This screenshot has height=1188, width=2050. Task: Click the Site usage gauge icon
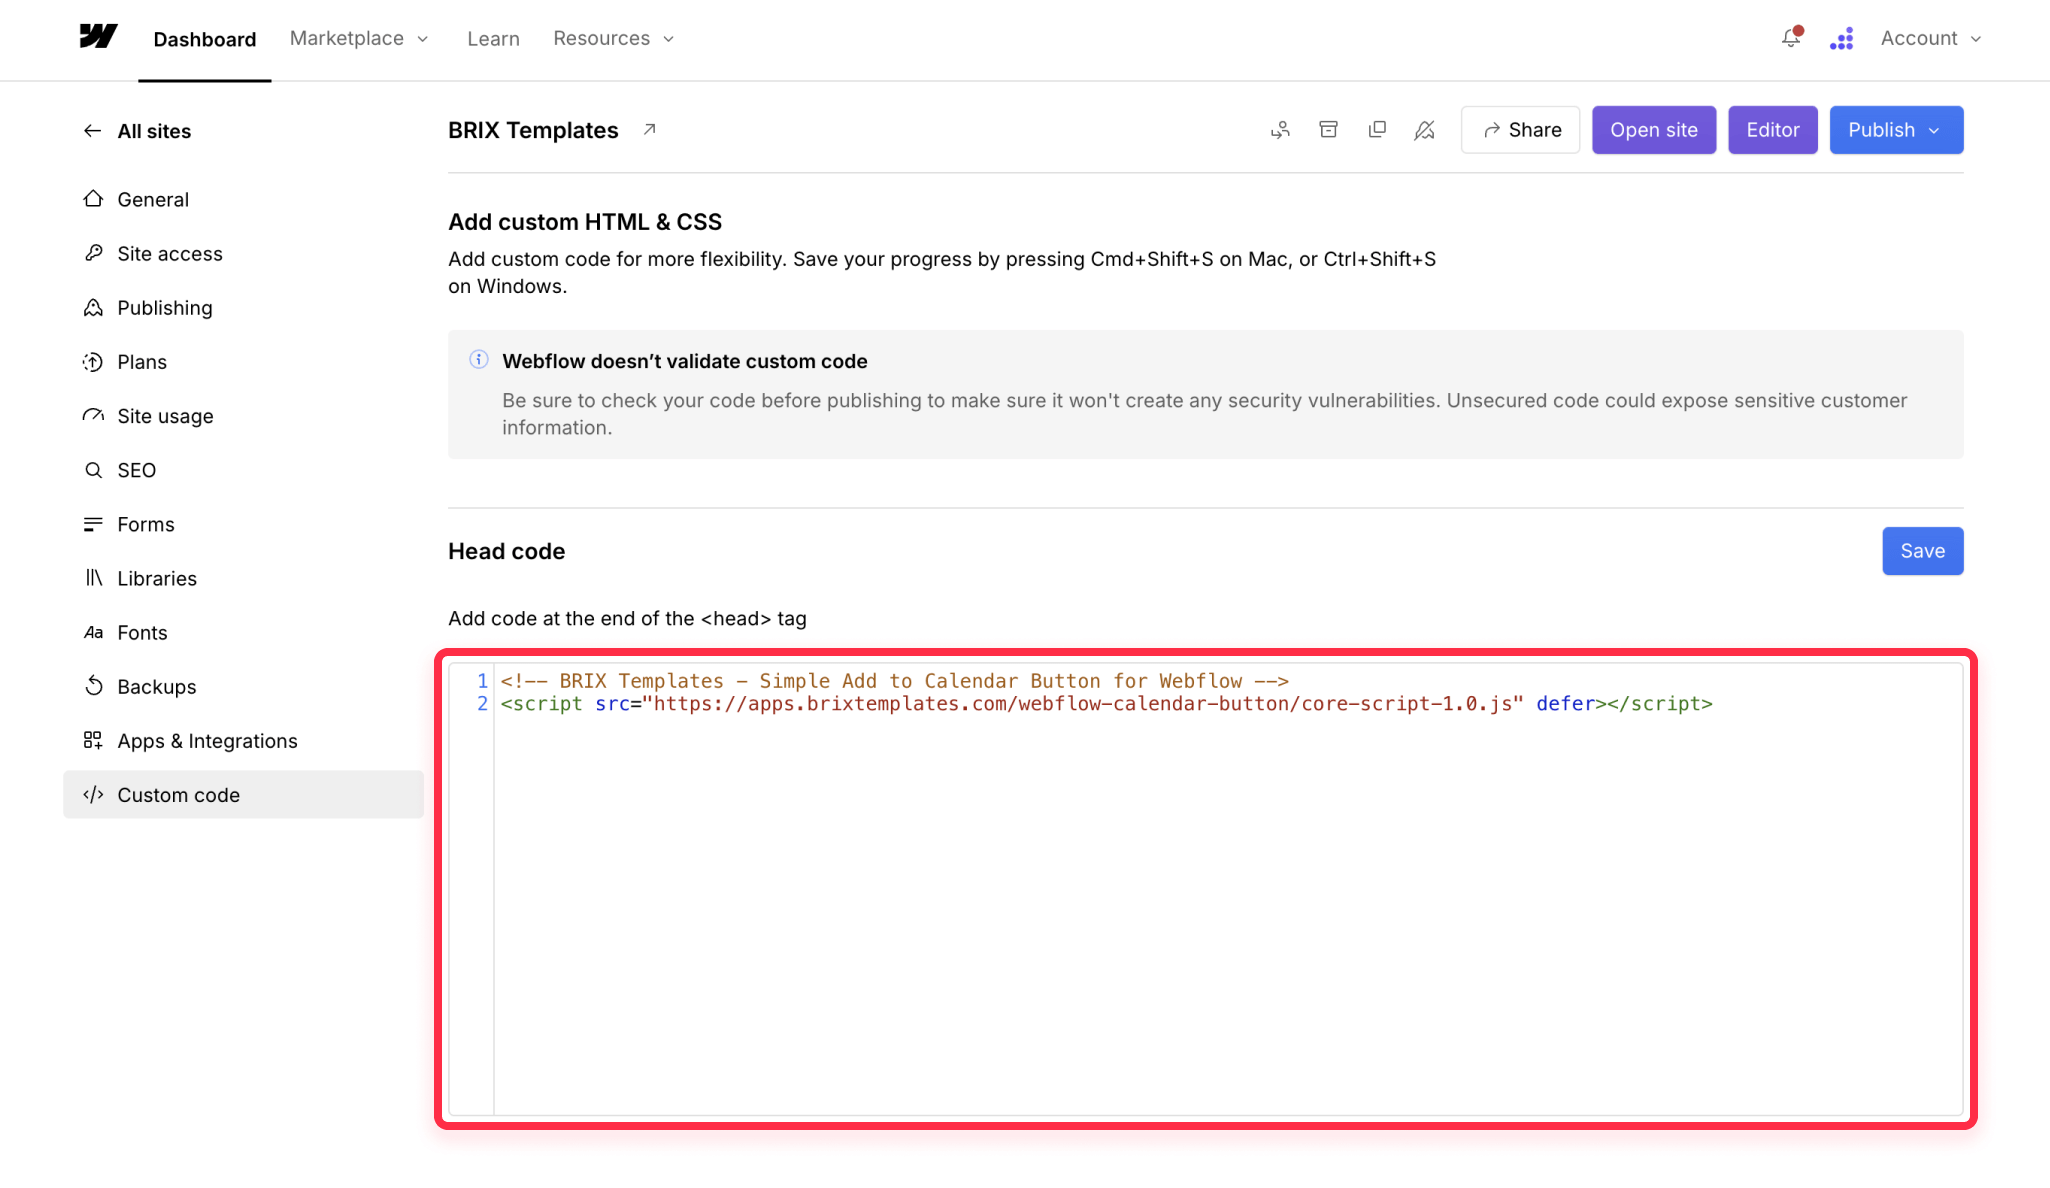tap(93, 416)
